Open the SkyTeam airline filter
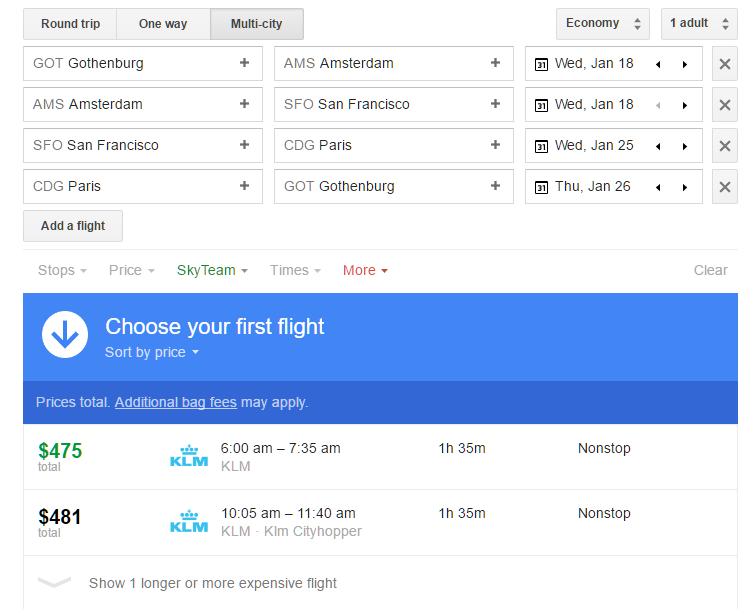 point(212,270)
